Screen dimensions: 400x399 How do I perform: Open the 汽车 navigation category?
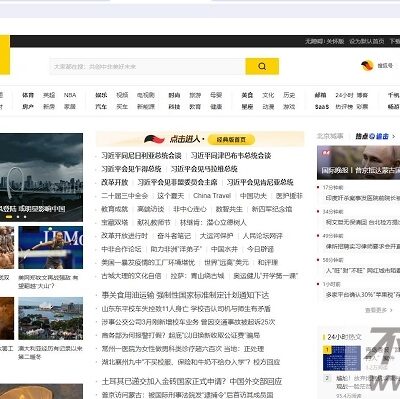point(101,107)
